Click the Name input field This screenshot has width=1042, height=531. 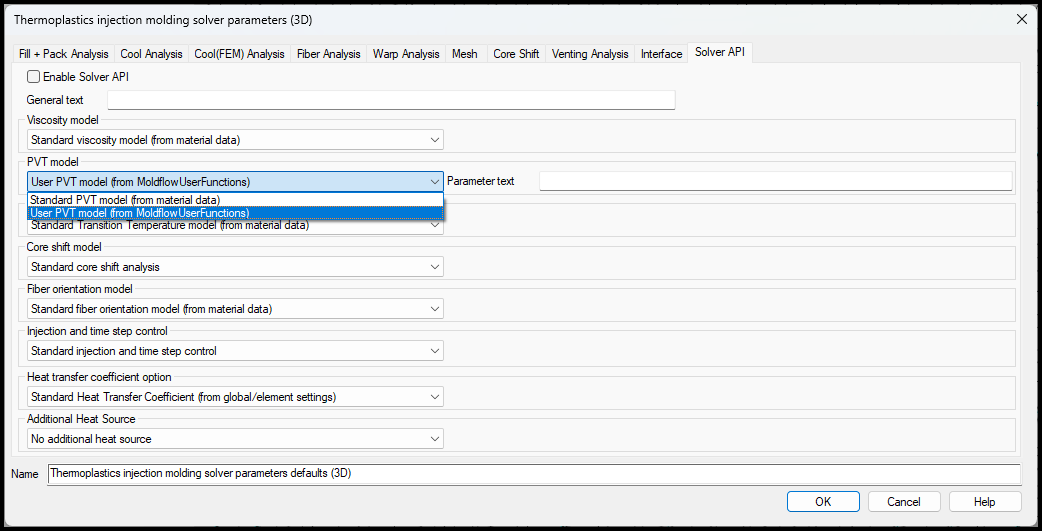534,474
